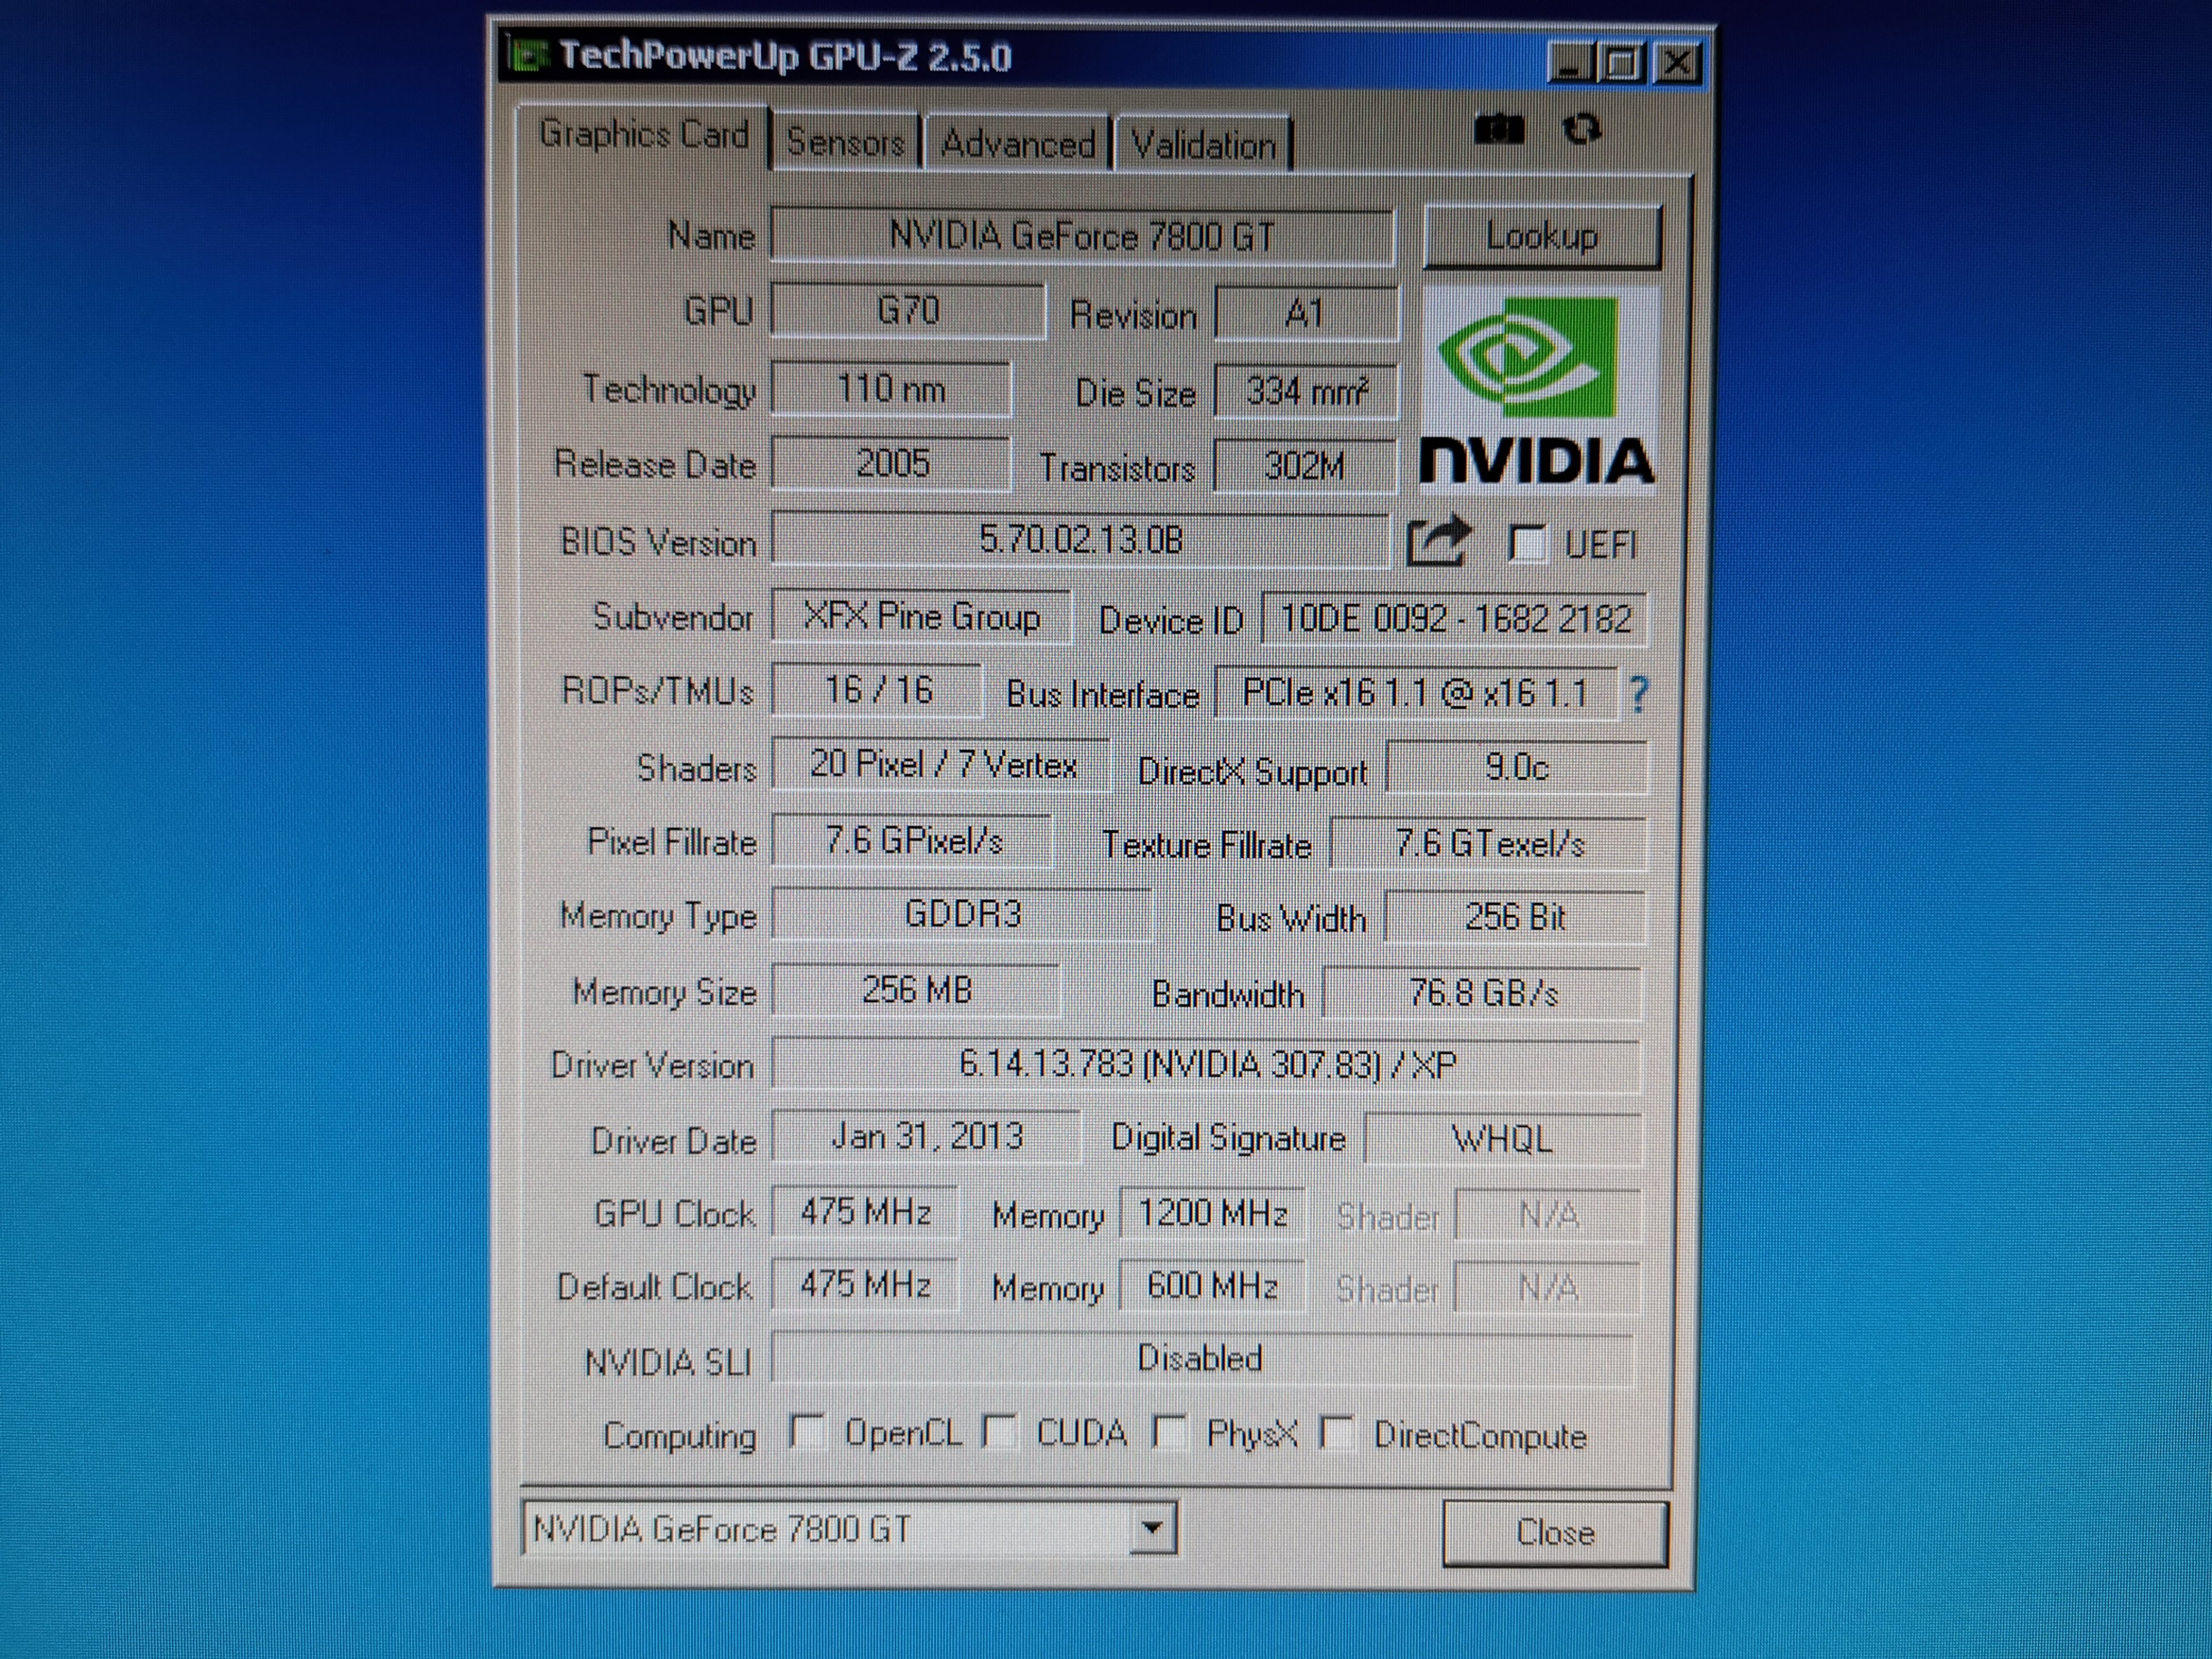Open the GPU selection dropdown arrow
This screenshot has width=2212, height=1659.
[1152, 1528]
